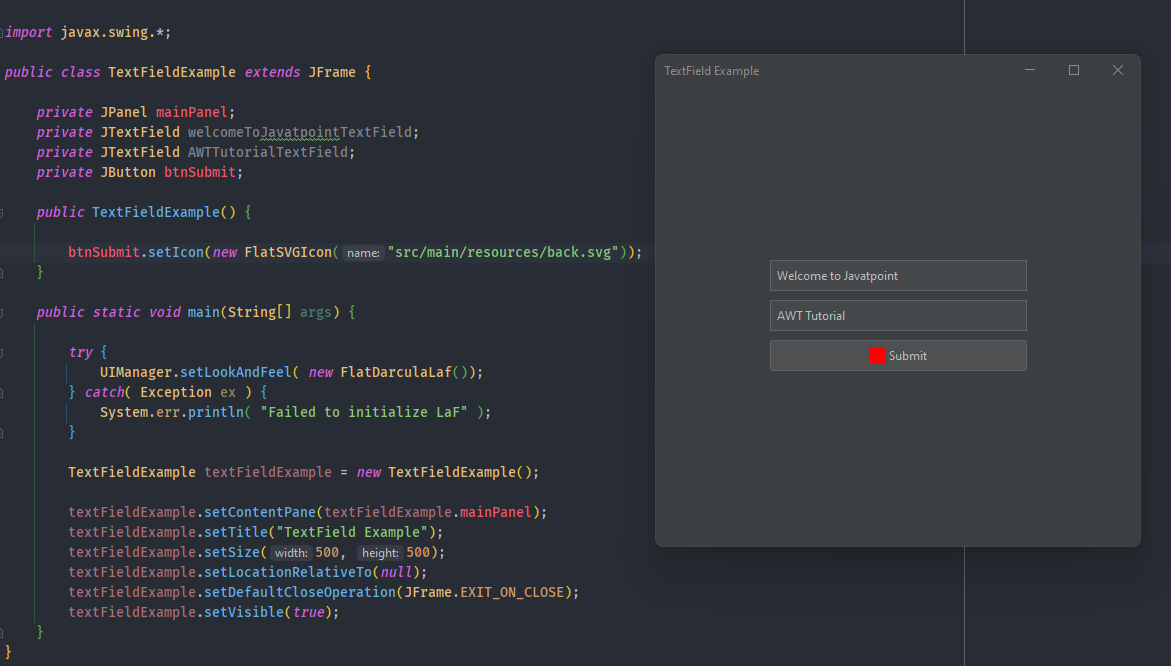Click the "static" keyword in the main method
Viewport: 1171px width, 666px height.
pos(117,312)
